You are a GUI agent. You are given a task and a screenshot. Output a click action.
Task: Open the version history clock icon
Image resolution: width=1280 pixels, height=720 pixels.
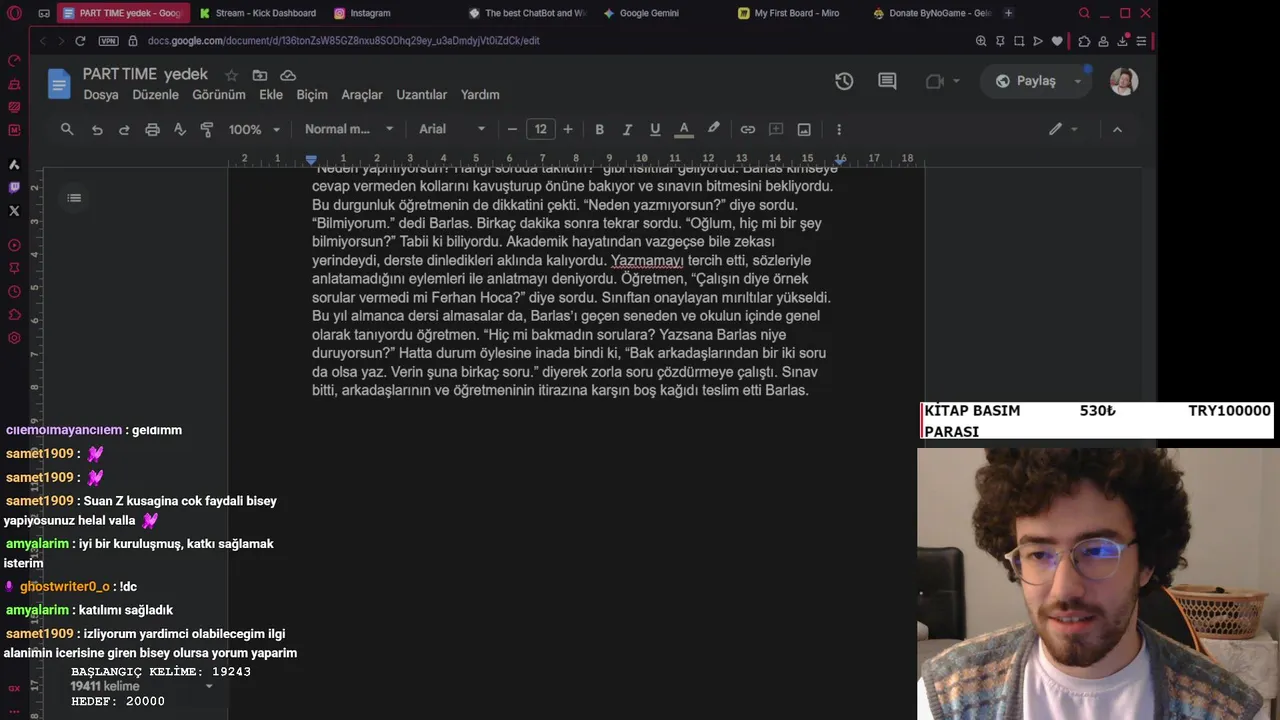844,81
